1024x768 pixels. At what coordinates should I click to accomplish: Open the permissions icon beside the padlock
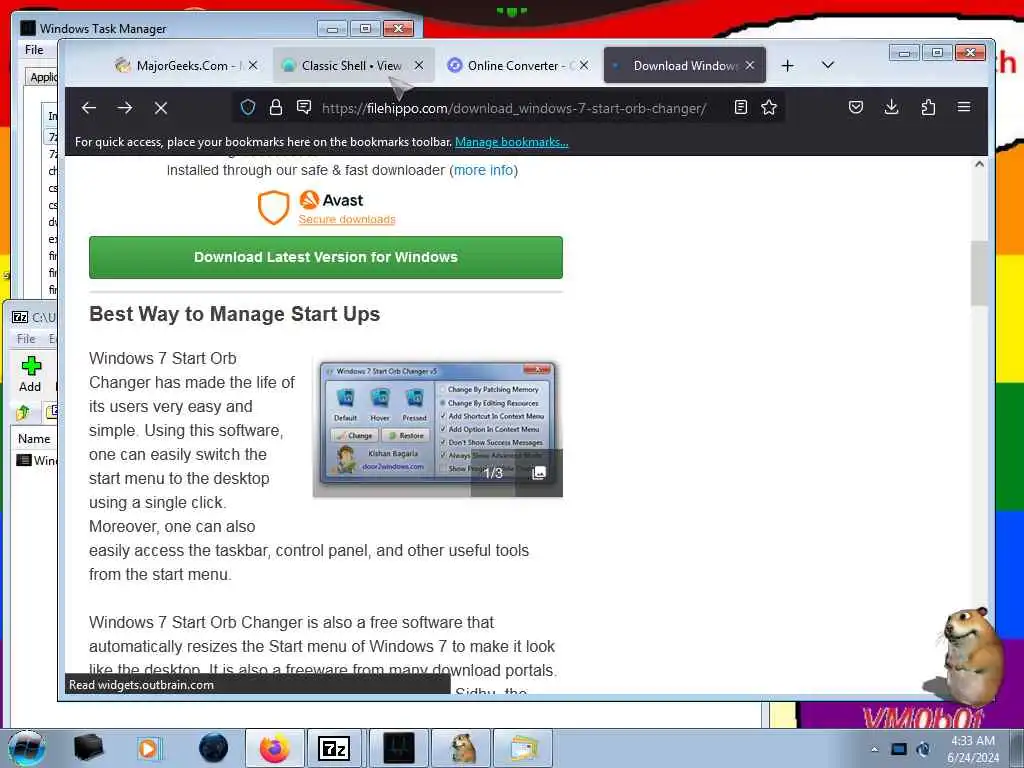point(304,107)
